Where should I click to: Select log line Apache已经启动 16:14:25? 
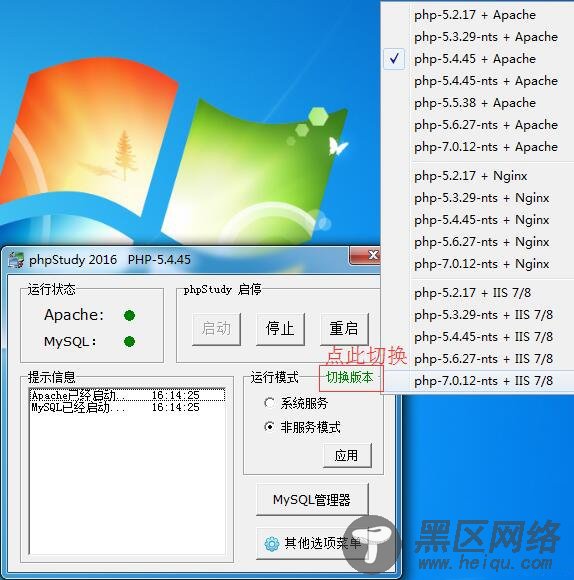point(127,395)
